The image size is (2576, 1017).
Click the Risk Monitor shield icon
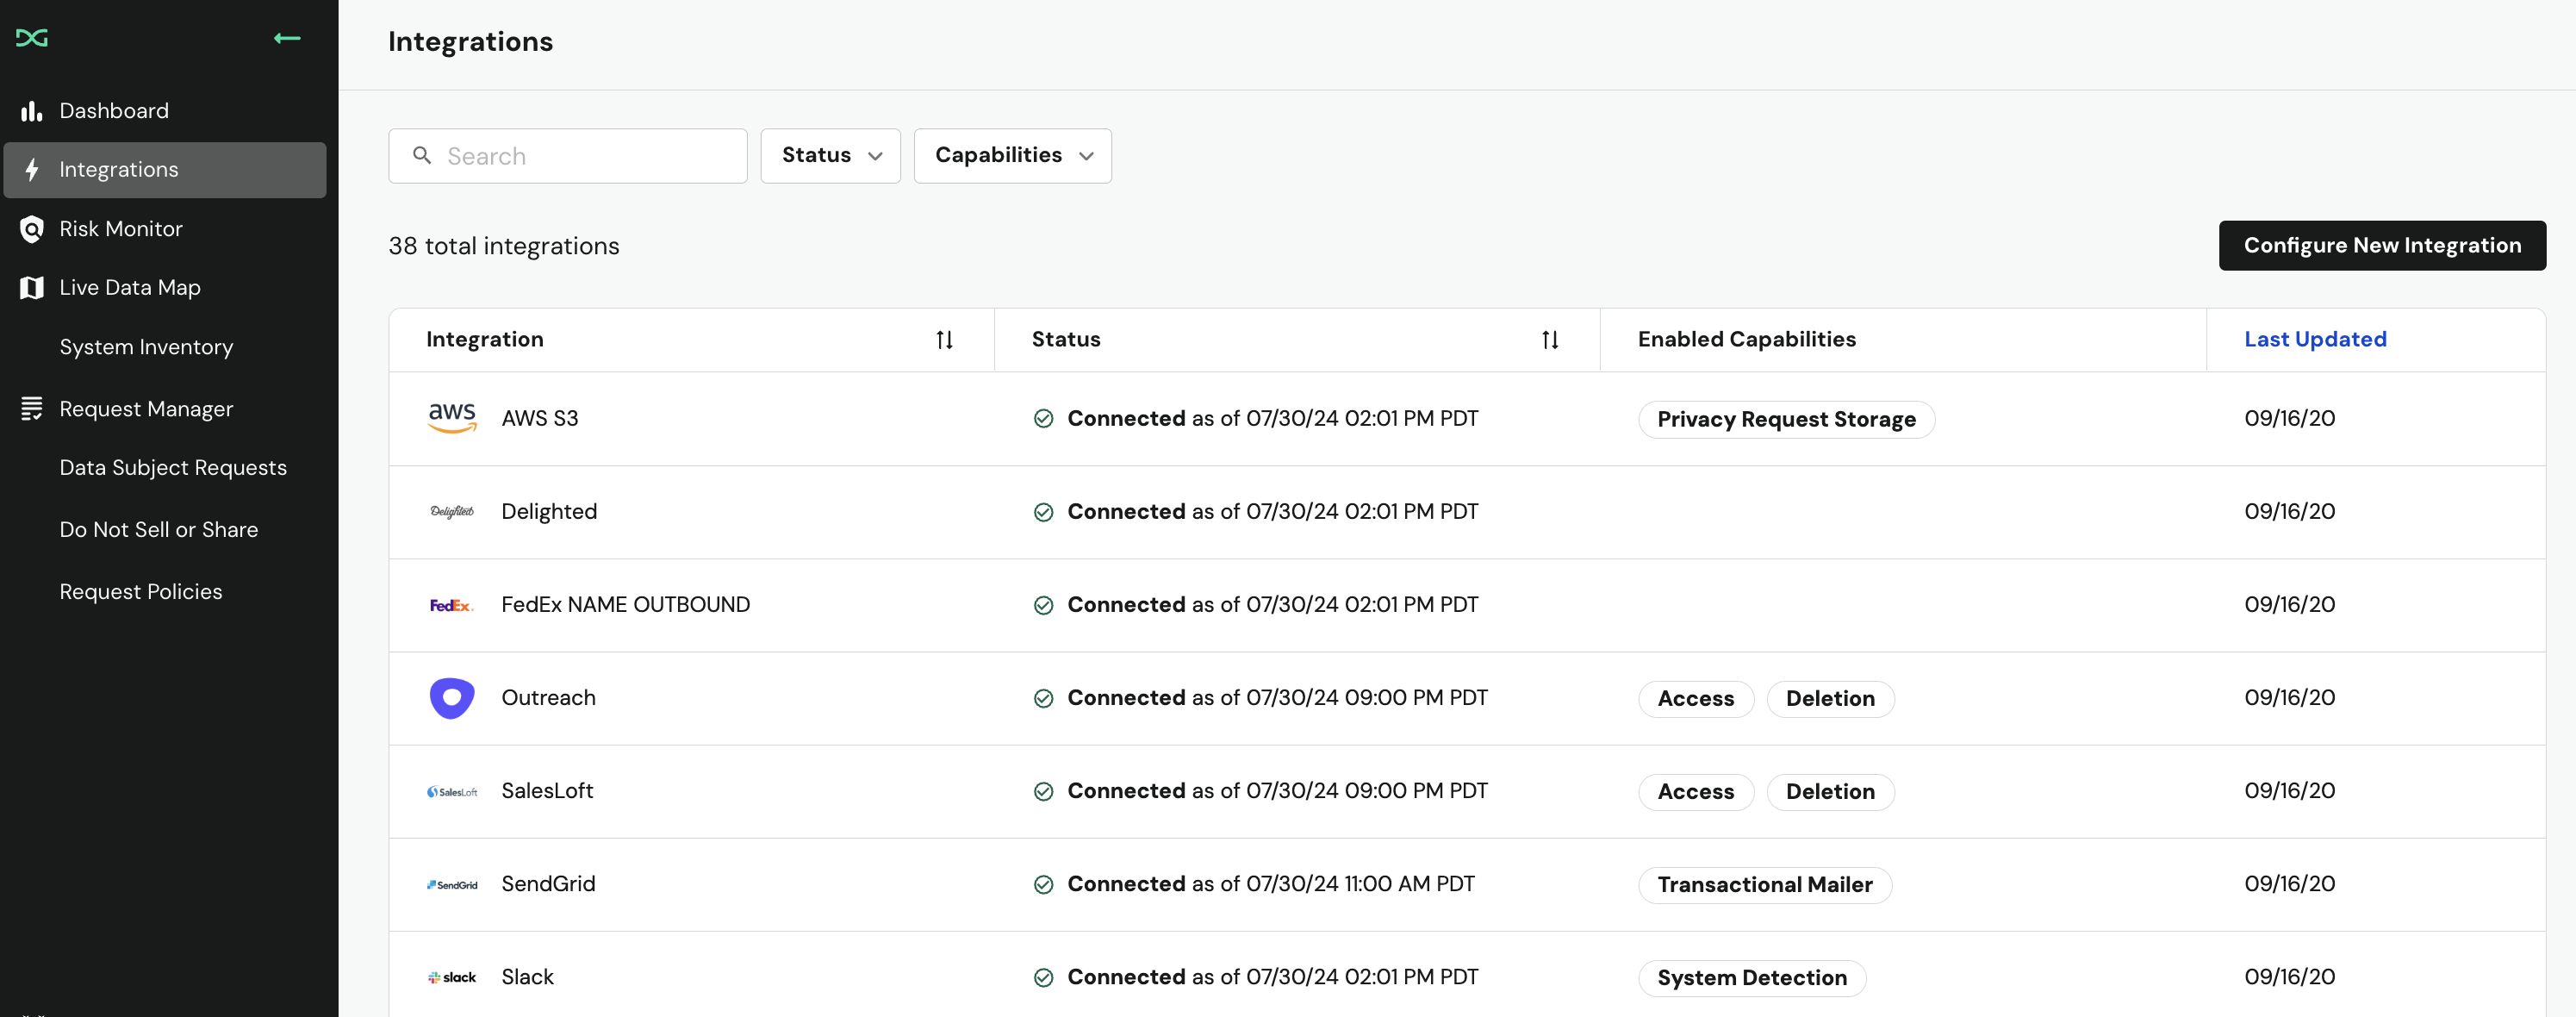(x=32, y=229)
